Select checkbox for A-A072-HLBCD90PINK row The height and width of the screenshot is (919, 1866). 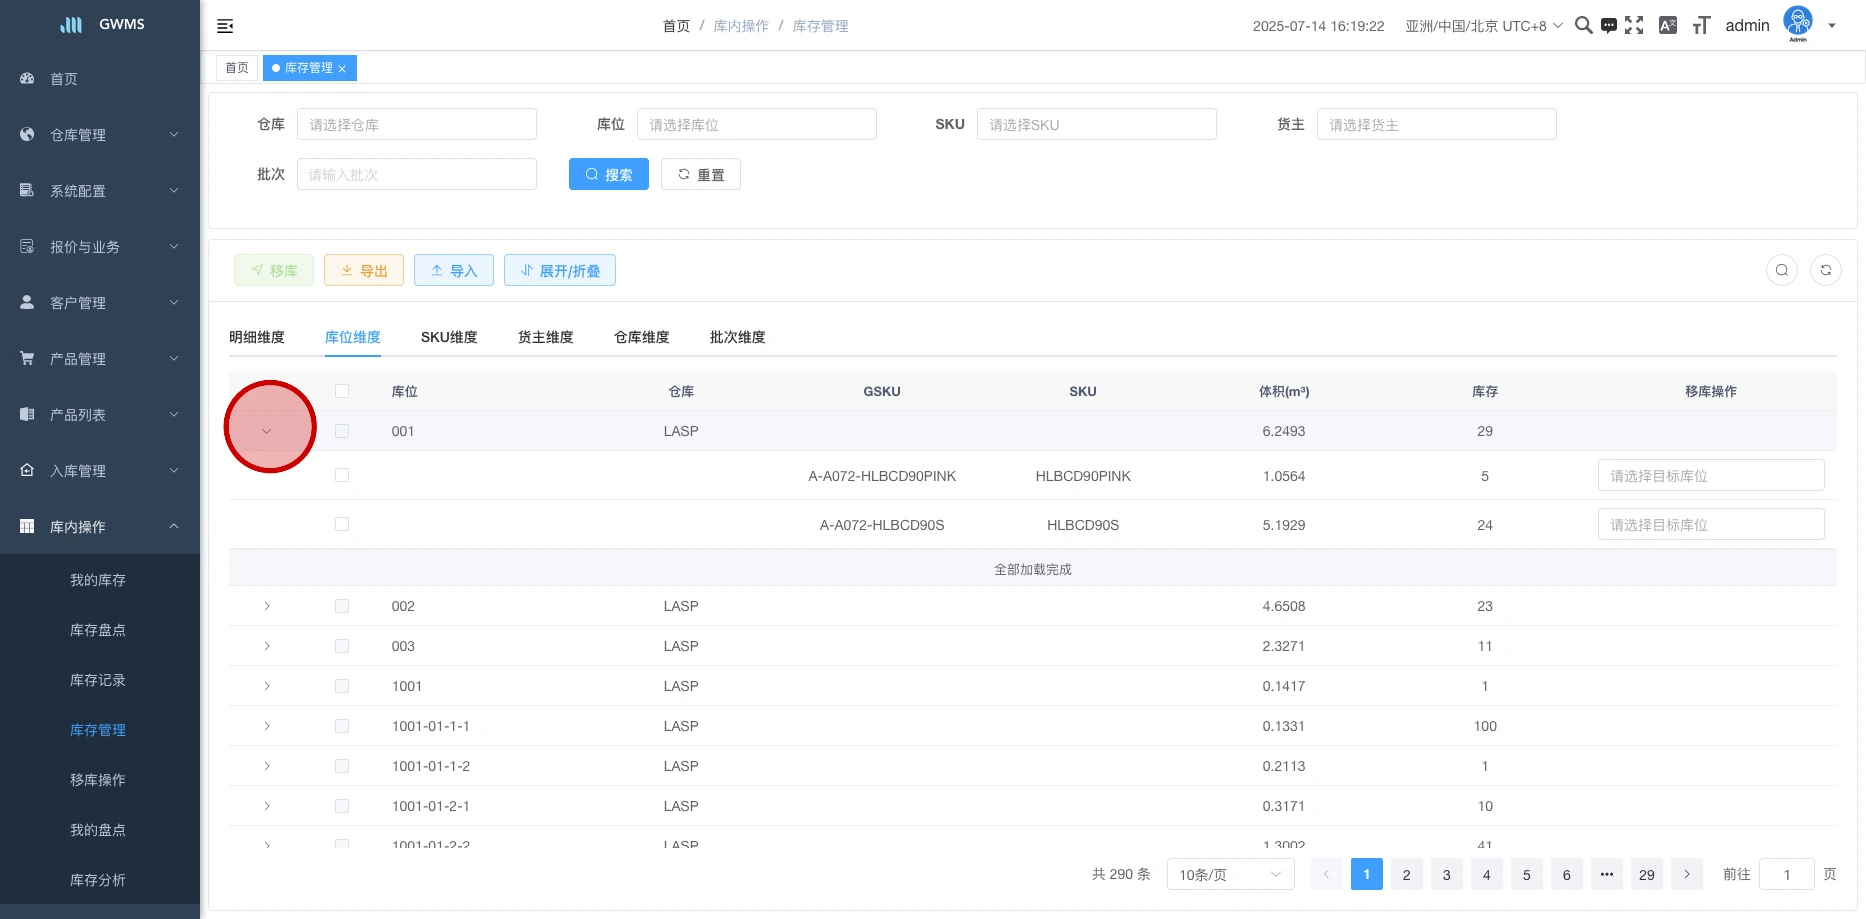click(x=342, y=476)
